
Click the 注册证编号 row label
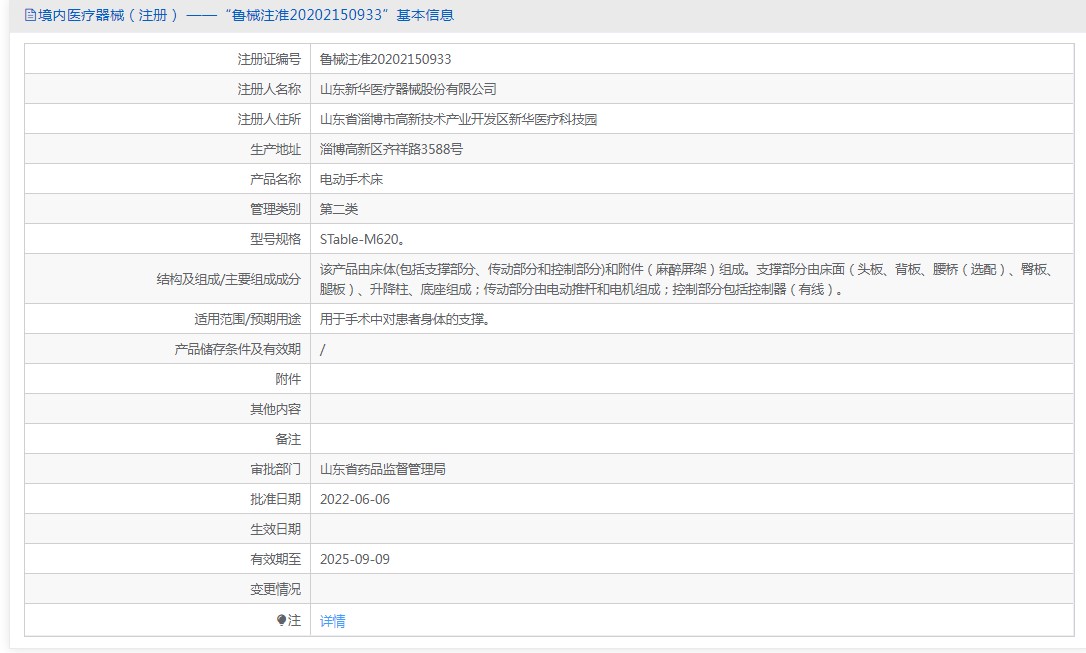click(x=268, y=59)
